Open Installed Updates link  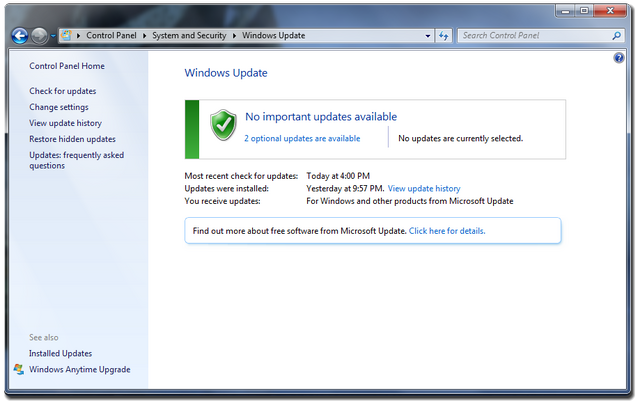pos(60,354)
